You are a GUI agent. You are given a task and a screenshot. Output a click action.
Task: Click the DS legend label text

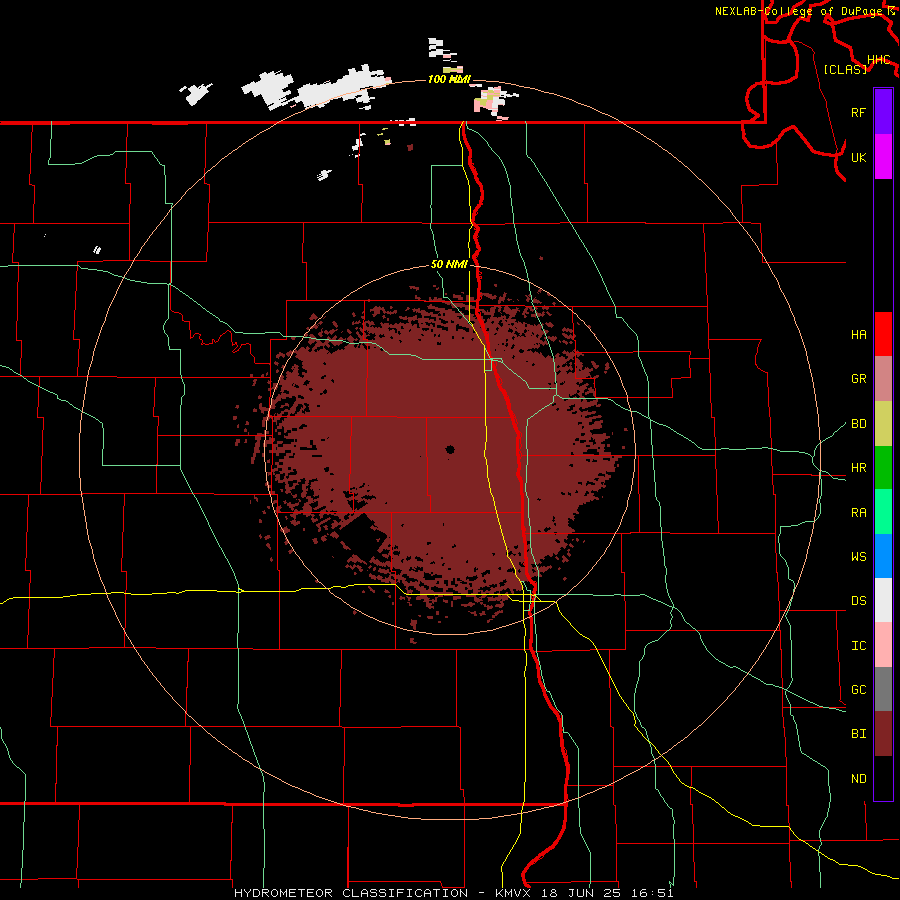(858, 601)
